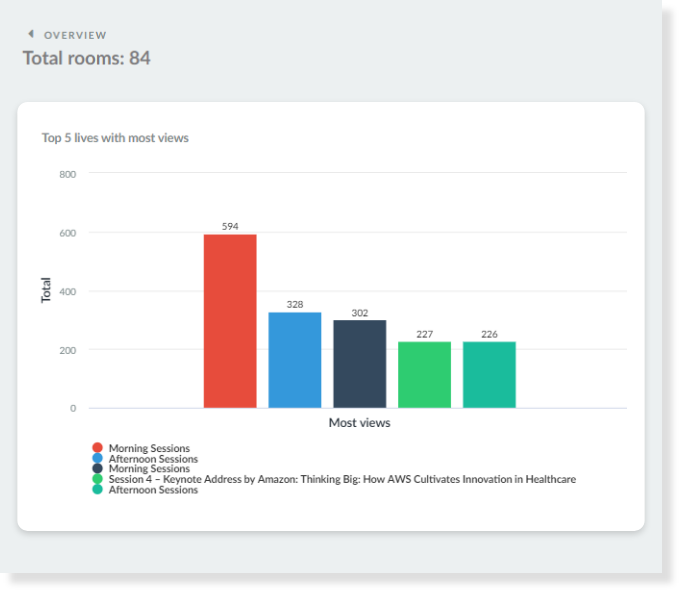Click the 594 value label
This screenshot has width=681, height=592.
[x=230, y=226]
